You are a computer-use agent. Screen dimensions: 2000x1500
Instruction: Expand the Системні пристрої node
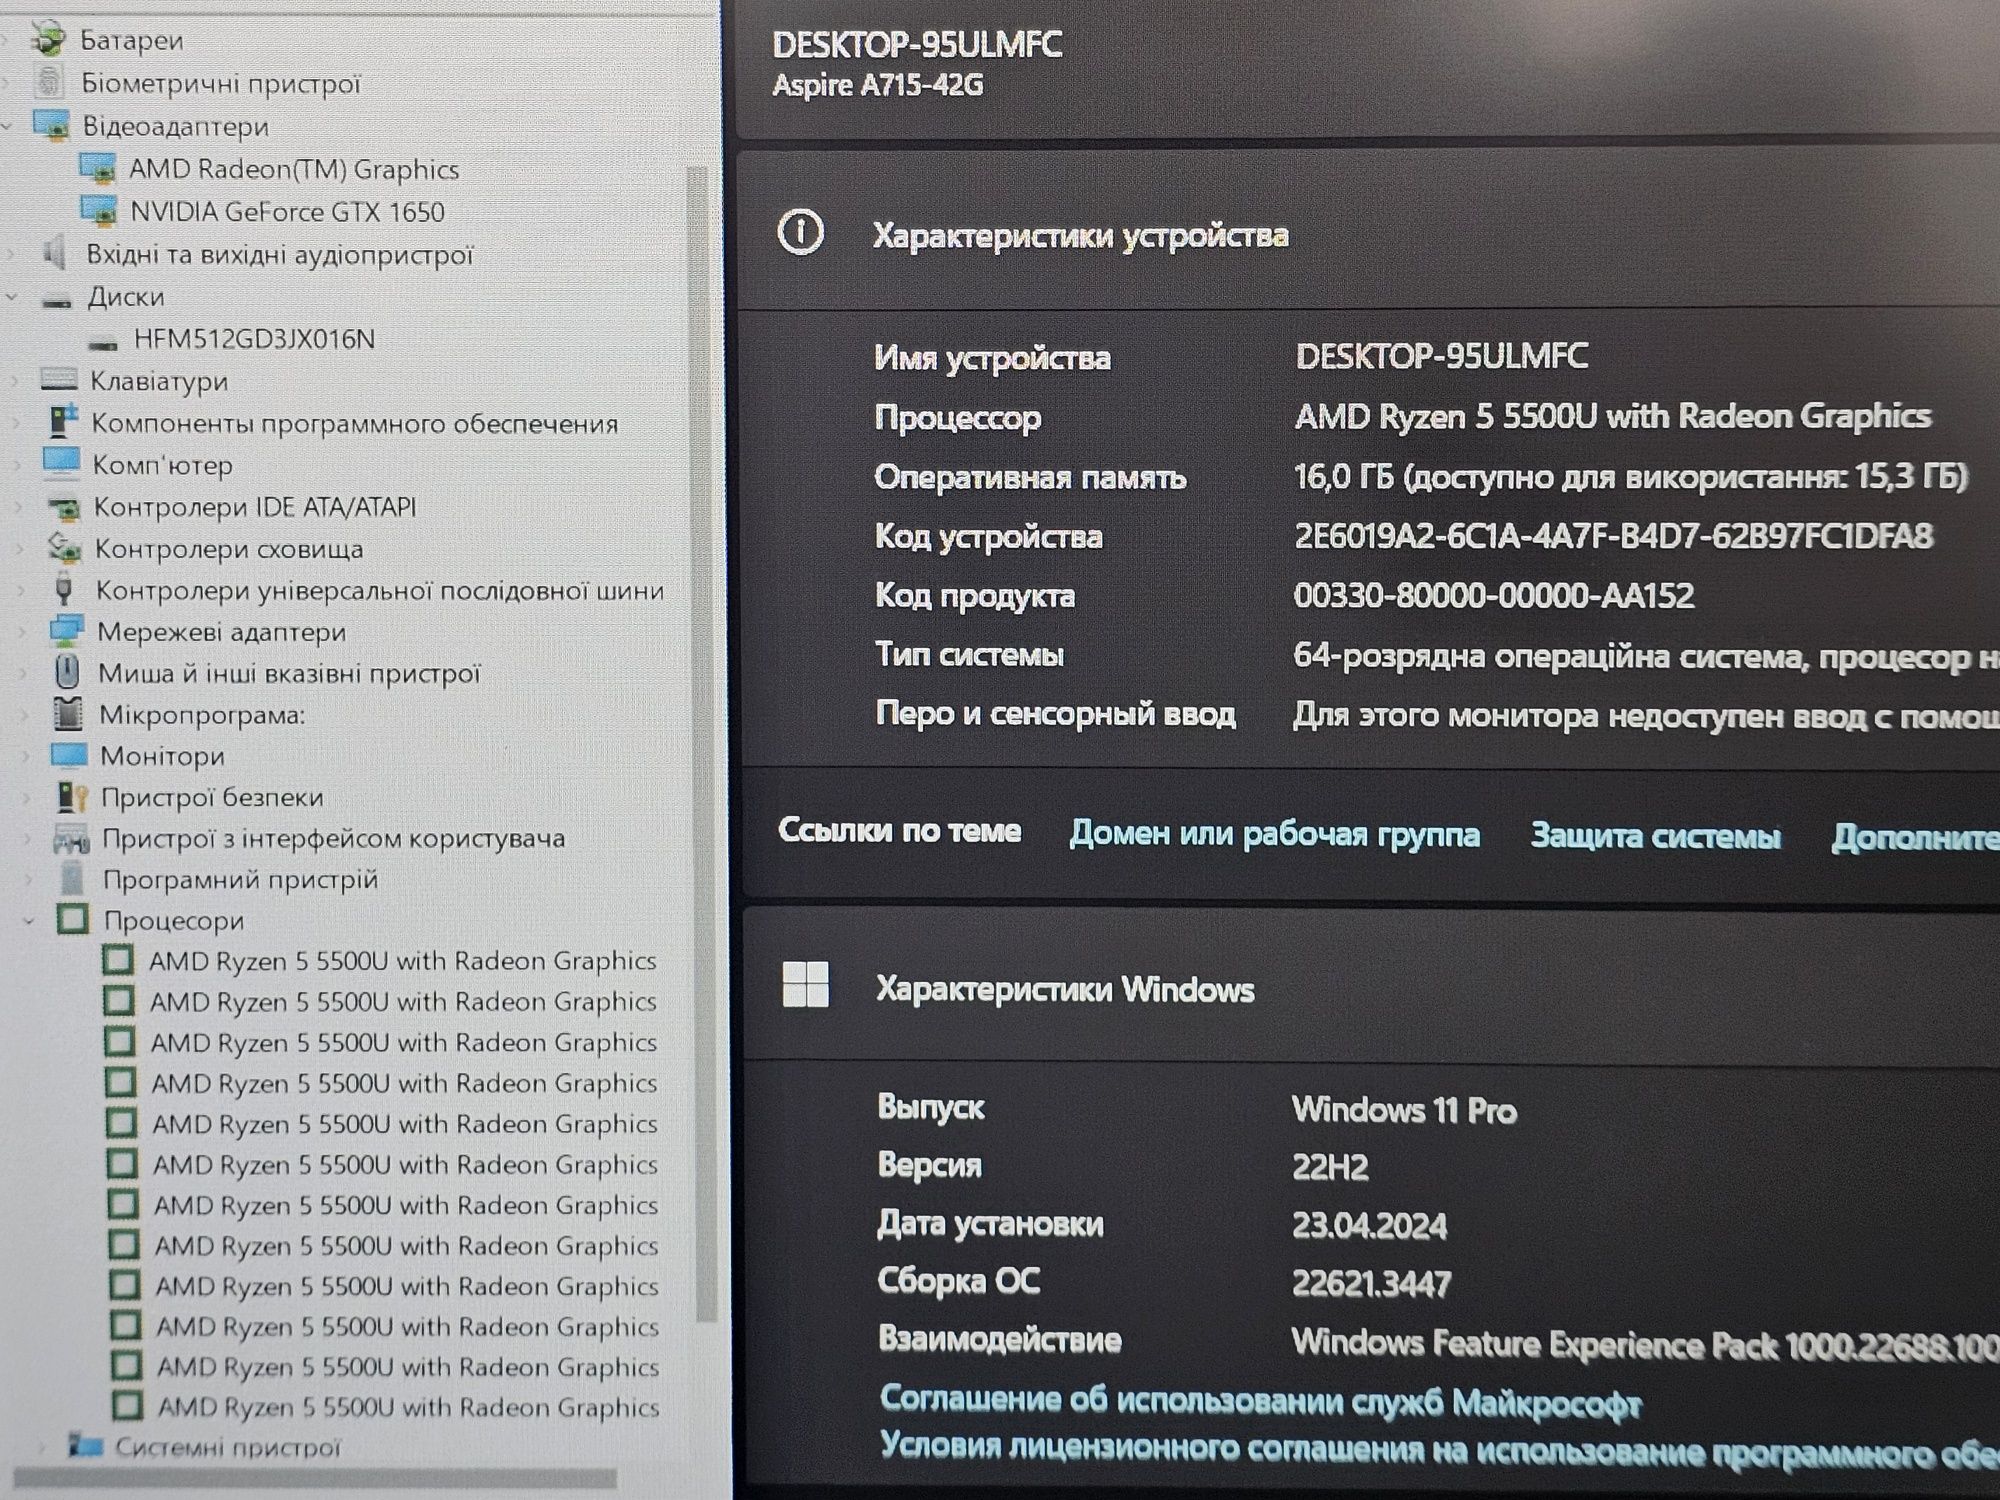42,1447
